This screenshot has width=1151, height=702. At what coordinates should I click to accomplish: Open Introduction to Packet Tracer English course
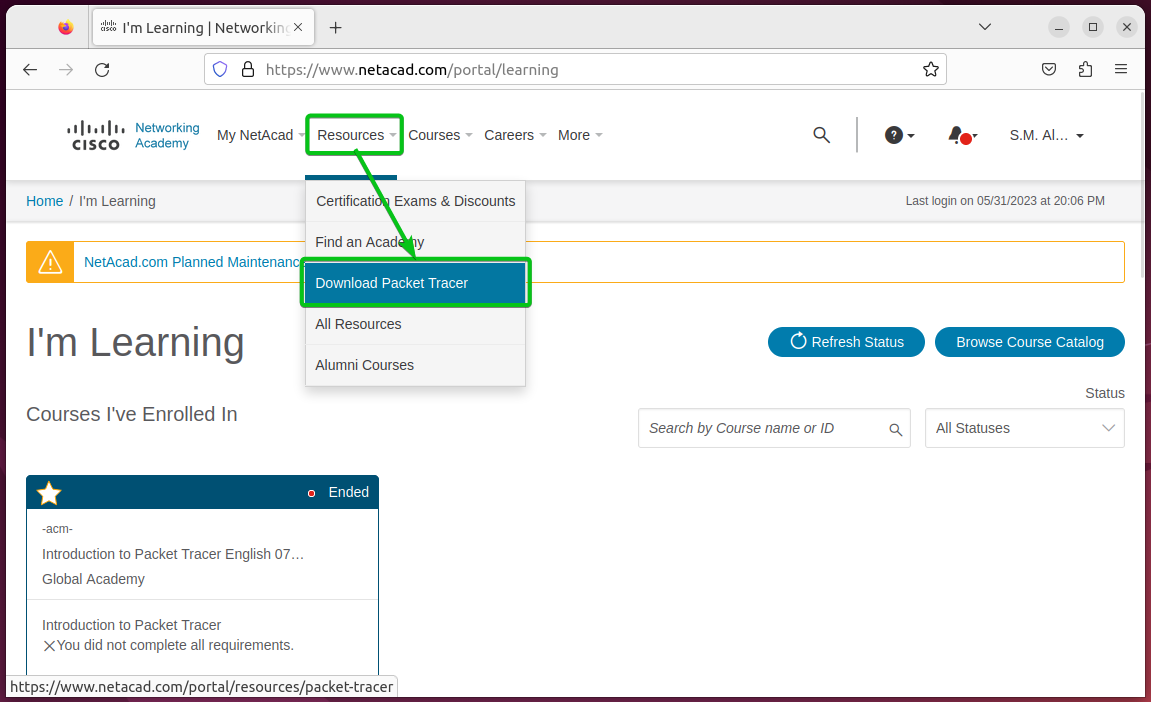pyautogui.click(x=173, y=554)
